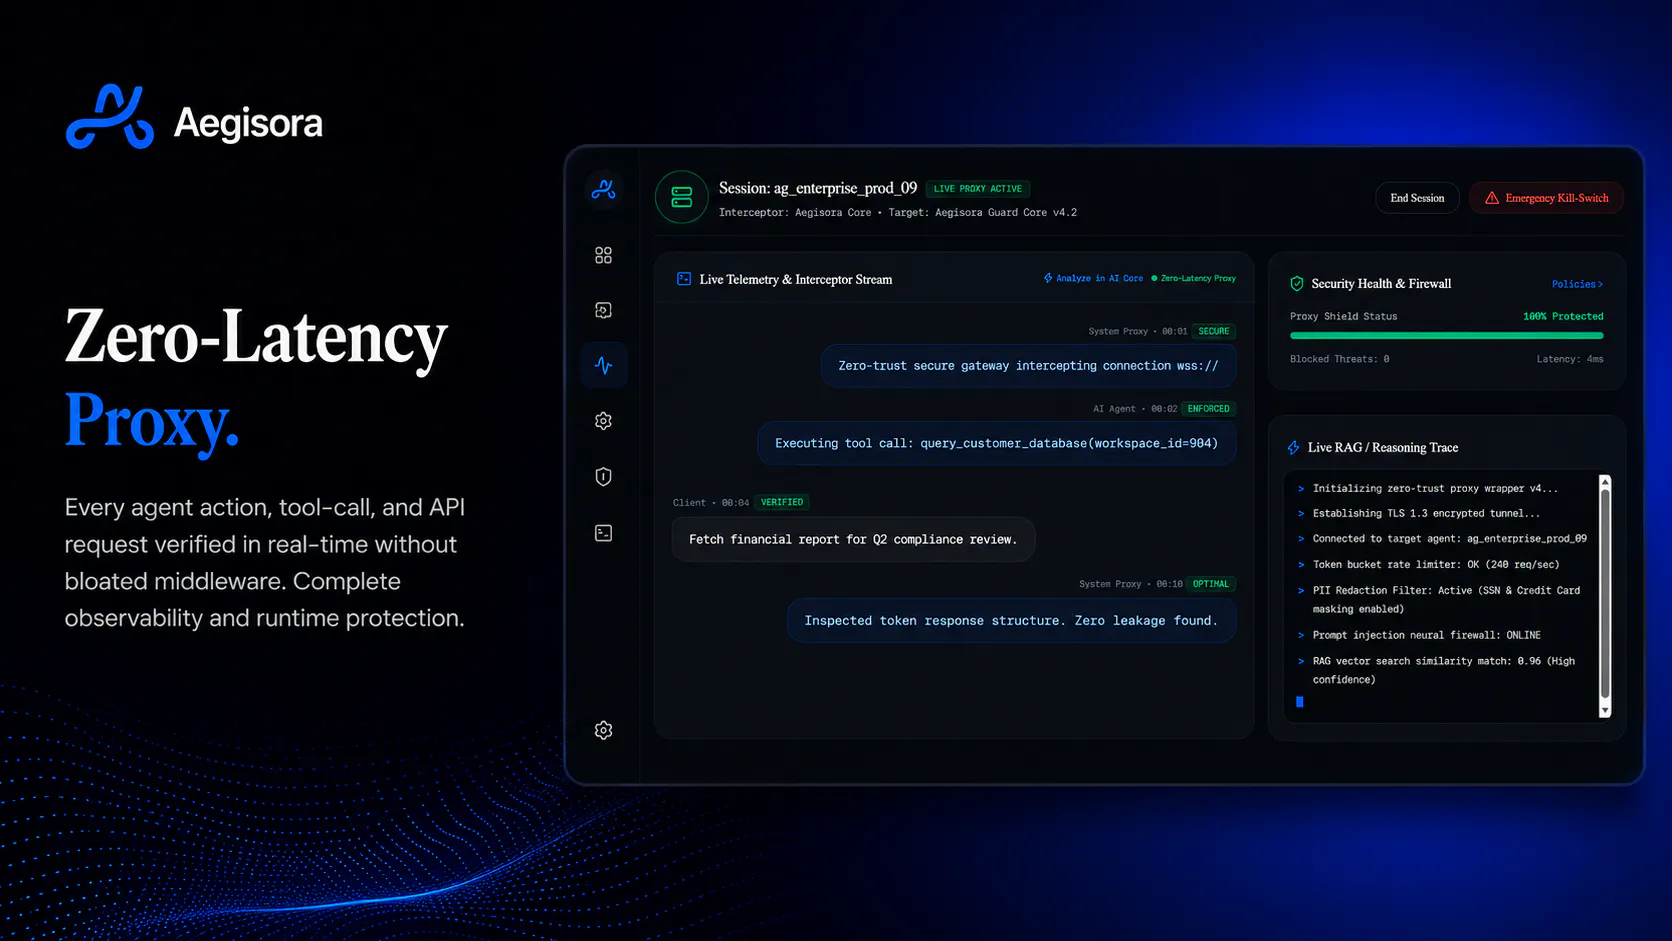Open Analyze in AI Core link
The height and width of the screenshot is (941, 1672).
[1093, 278]
